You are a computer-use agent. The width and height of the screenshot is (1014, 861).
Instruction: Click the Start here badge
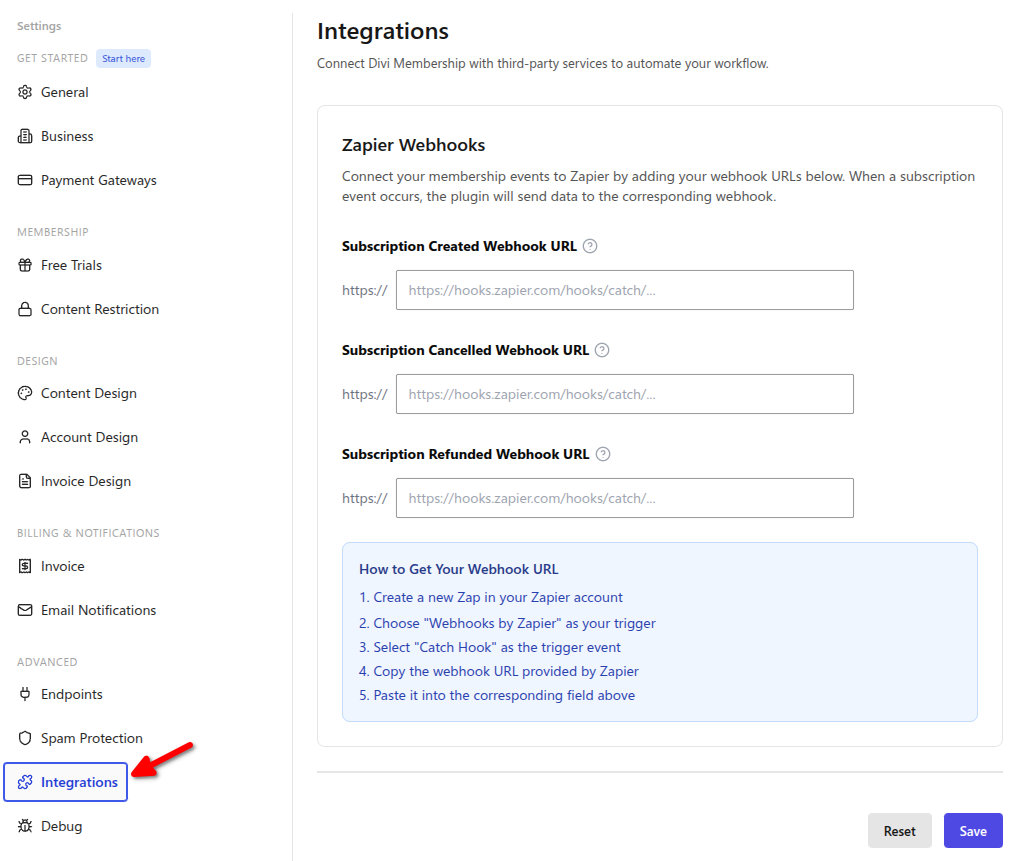click(124, 58)
